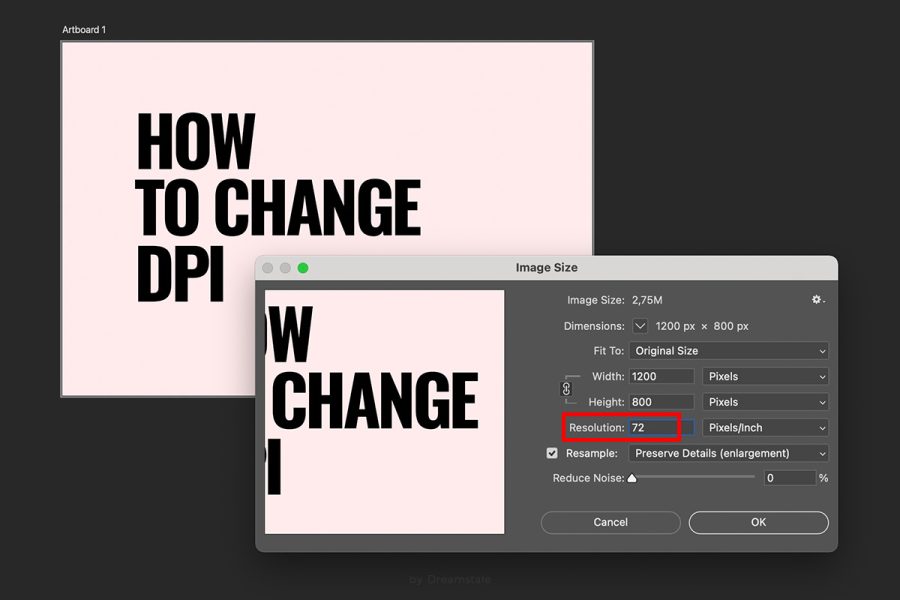Open the Pixels/Inch resolution units dropdown
The height and width of the screenshot is (600, 900).
[765, 427]
